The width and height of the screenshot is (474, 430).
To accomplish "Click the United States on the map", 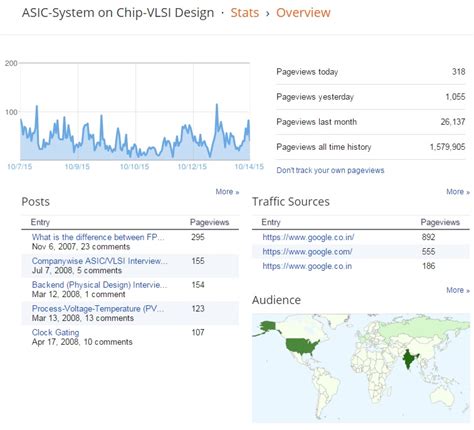I will tap(301, 346).
